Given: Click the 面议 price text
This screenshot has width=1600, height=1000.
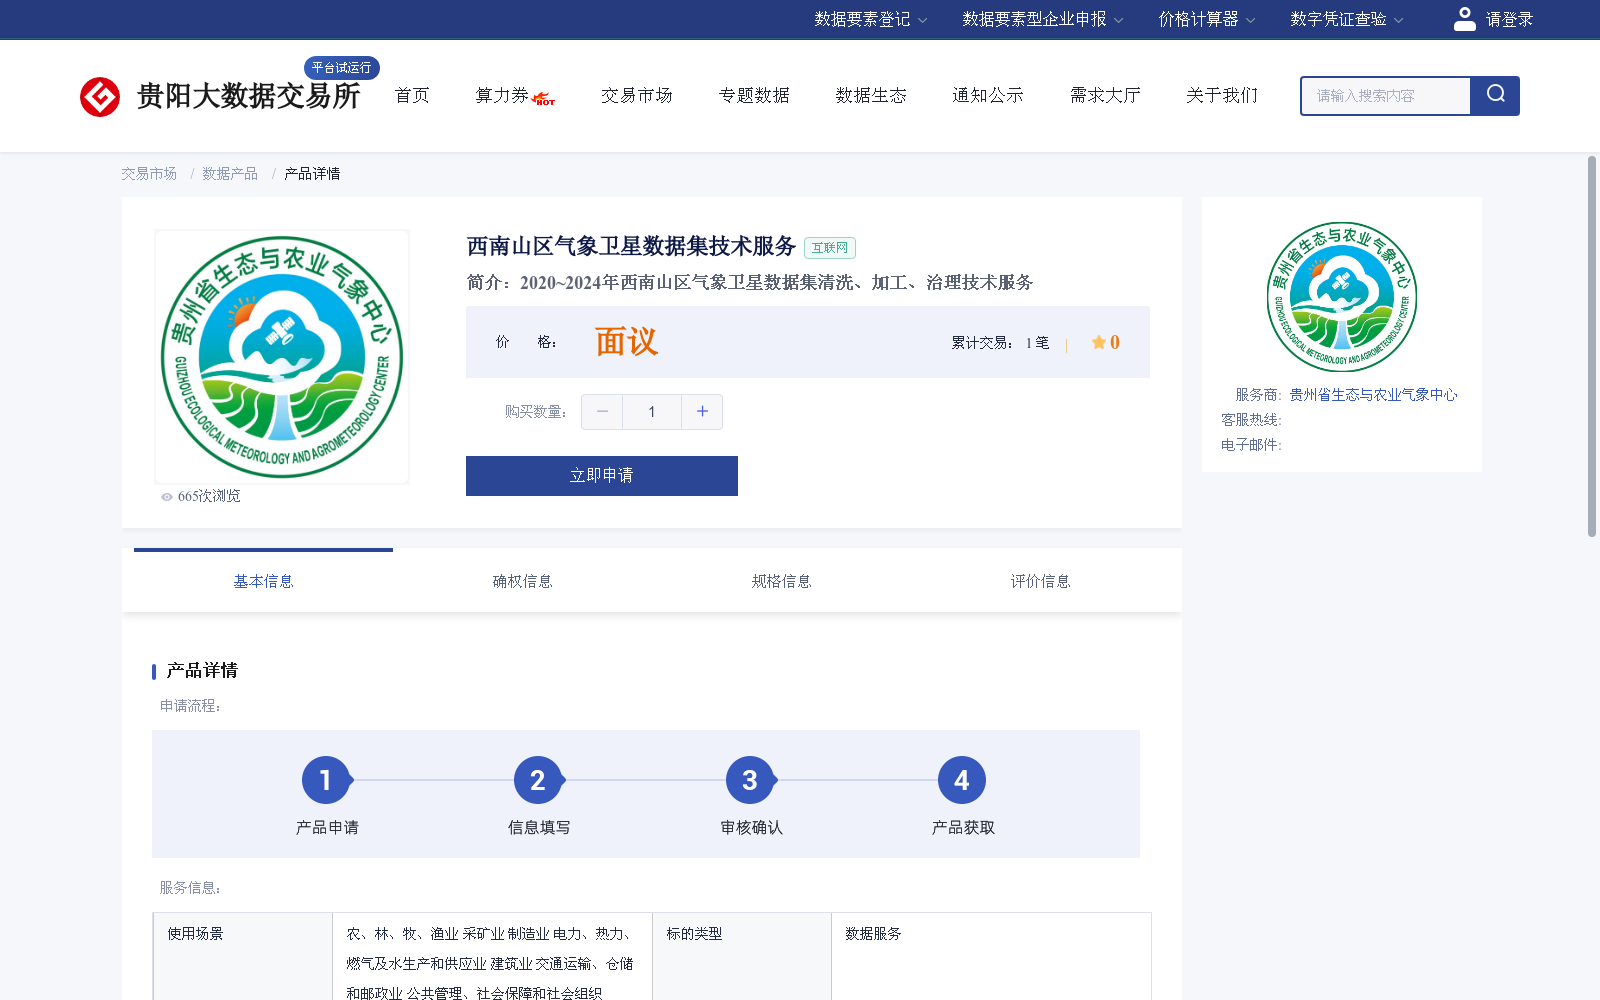Looking at the screenshot, I should (x=626, y=342).
